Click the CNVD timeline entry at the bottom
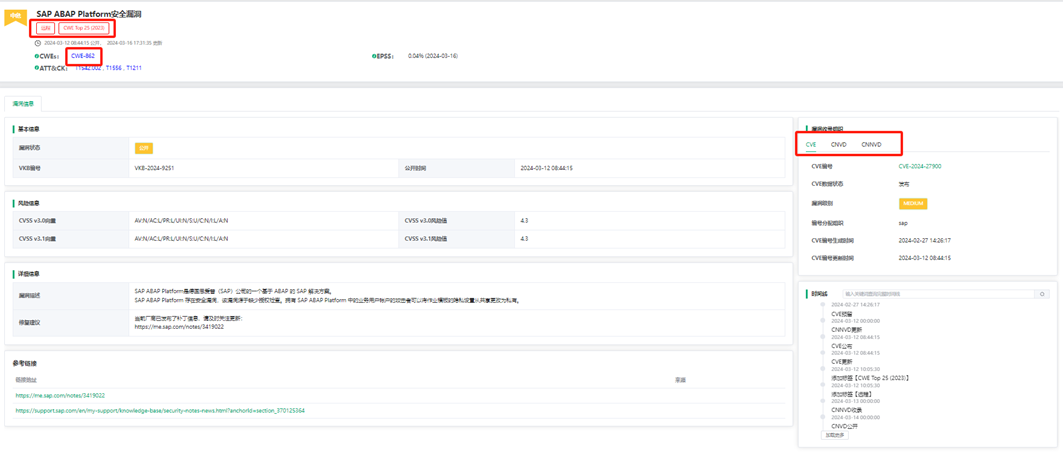The image size is (1063, 456). (844, 426)
